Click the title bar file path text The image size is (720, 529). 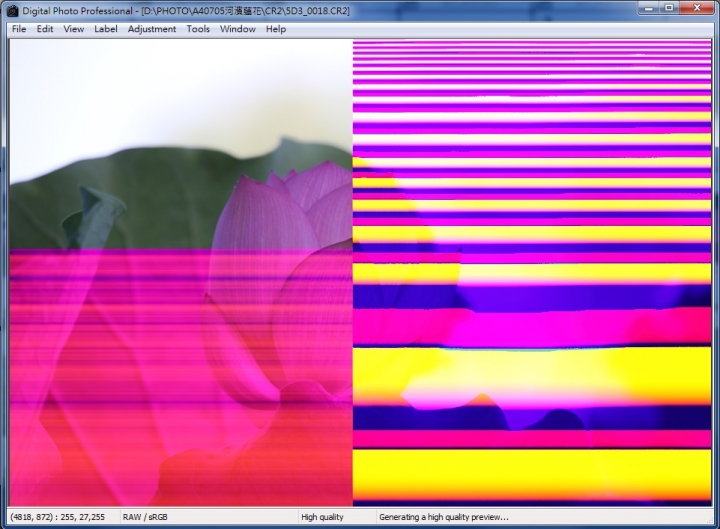(x=246, y=11)
